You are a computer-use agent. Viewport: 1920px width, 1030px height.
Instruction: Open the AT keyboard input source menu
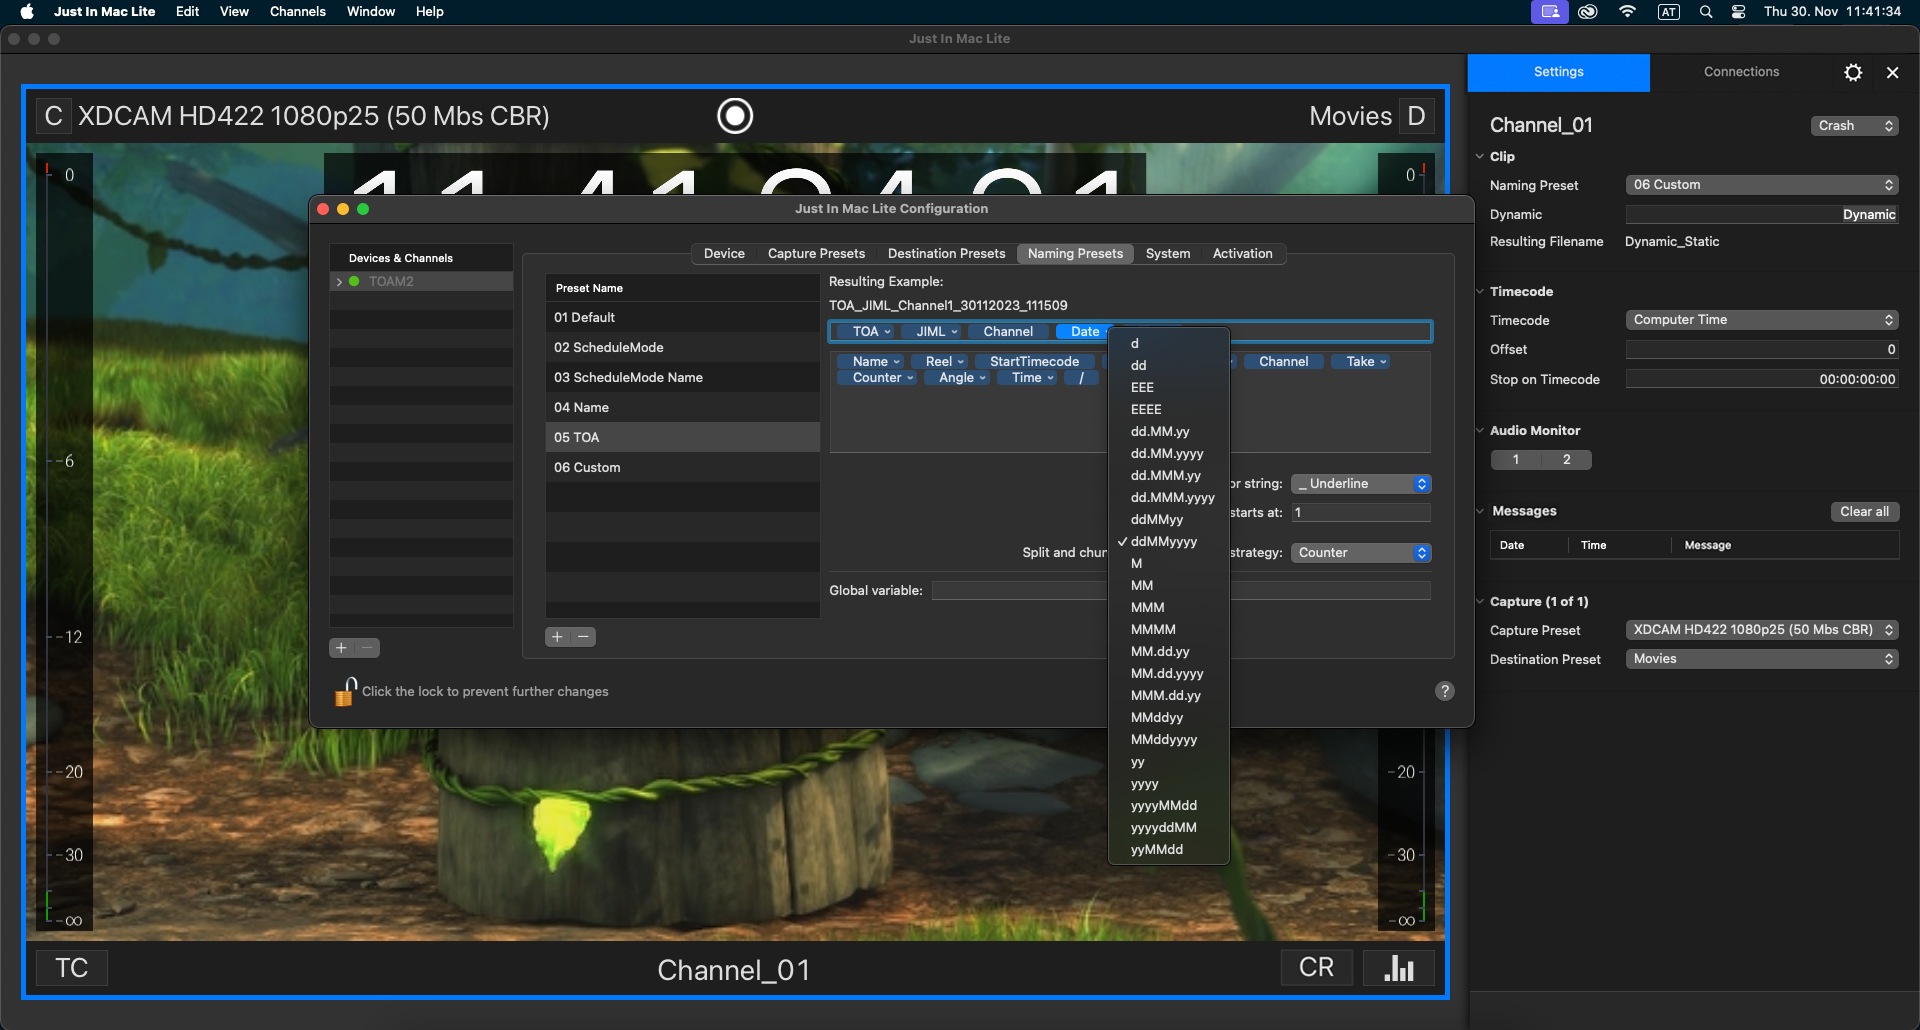1668,12
